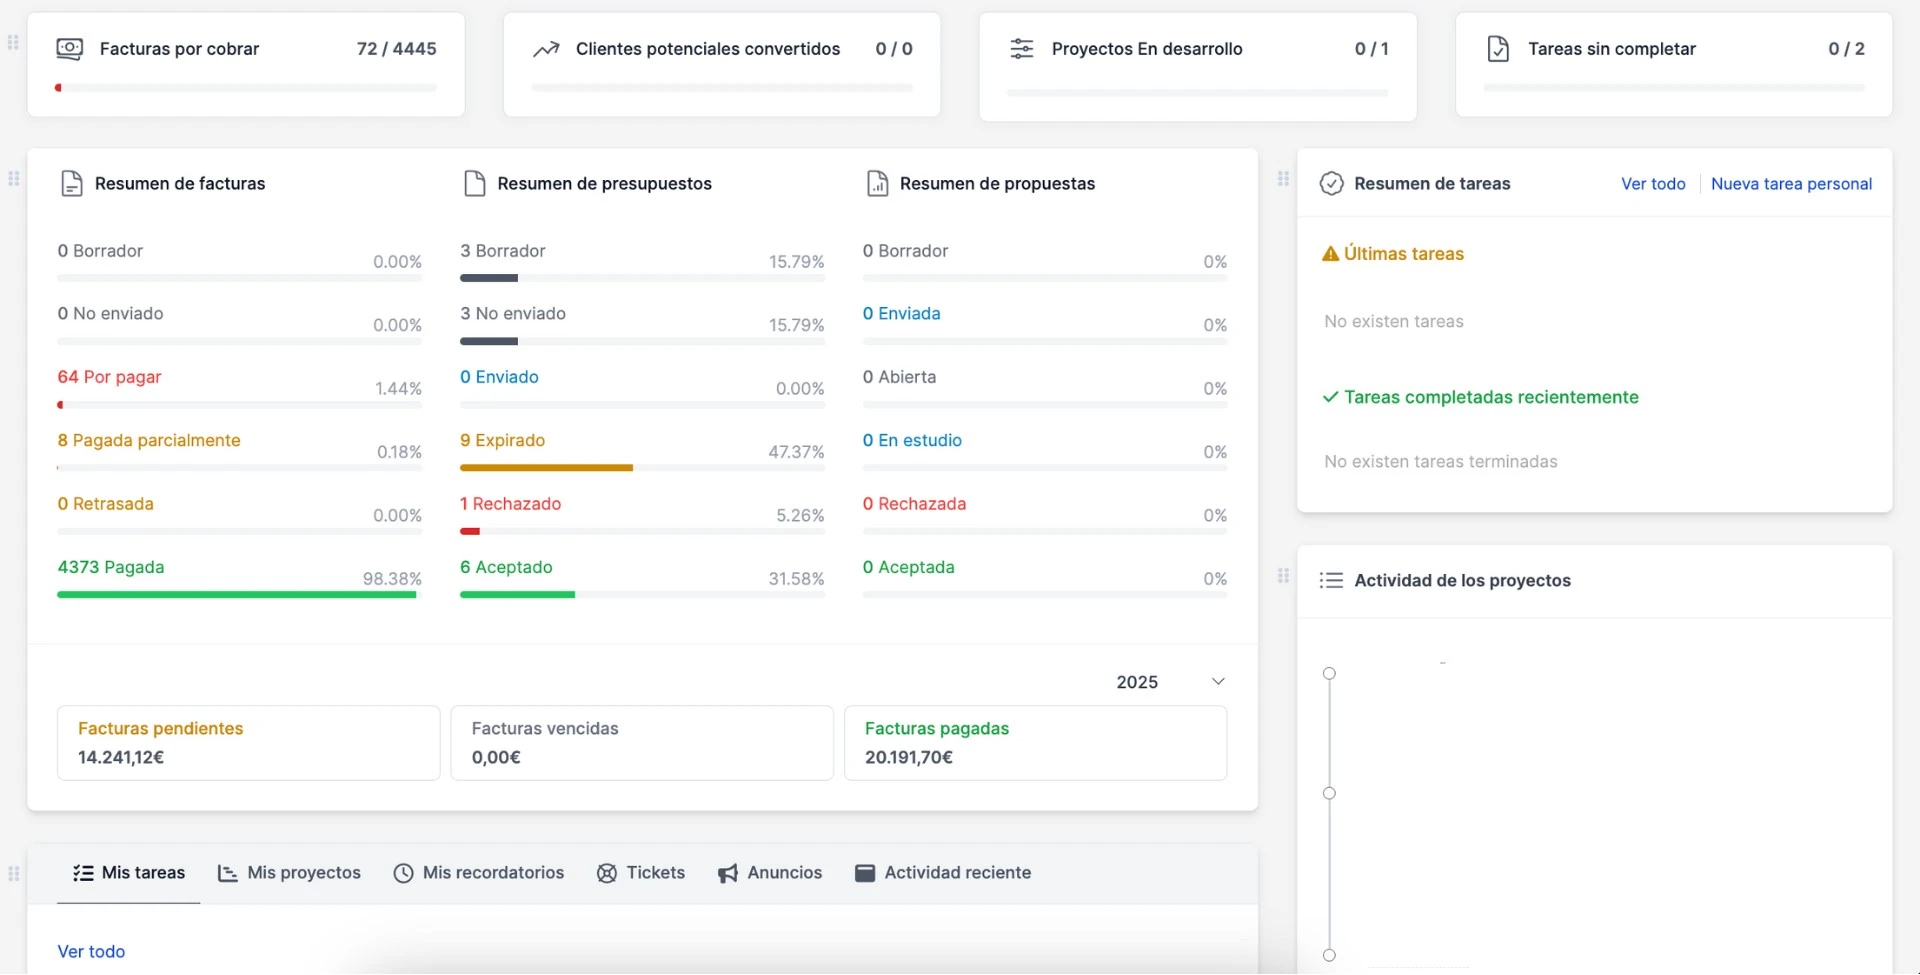Viewport: 1920px width, 975px height.
Task: Open the 64 Por pagar invoices link
Action: (x=109, y=377)
